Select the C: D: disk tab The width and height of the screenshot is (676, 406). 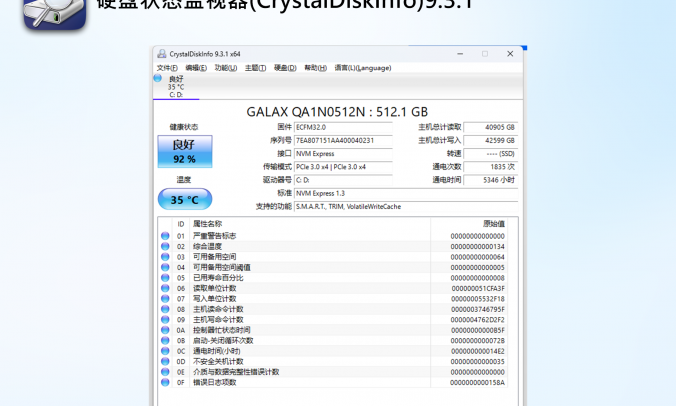click(x=176, y=87)
